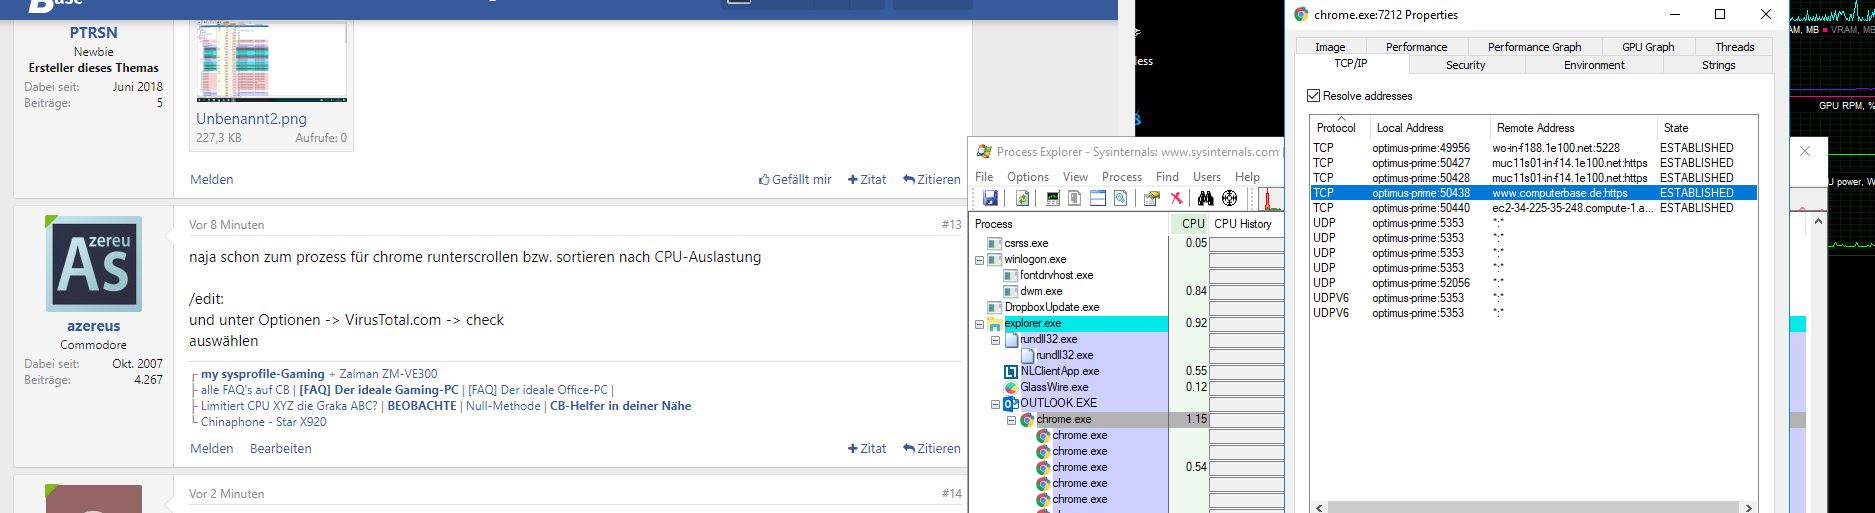Screen dimensions: 1875x513
Task: Open the Process menu in Process Explorer
Action: (x=1121, y=176)
